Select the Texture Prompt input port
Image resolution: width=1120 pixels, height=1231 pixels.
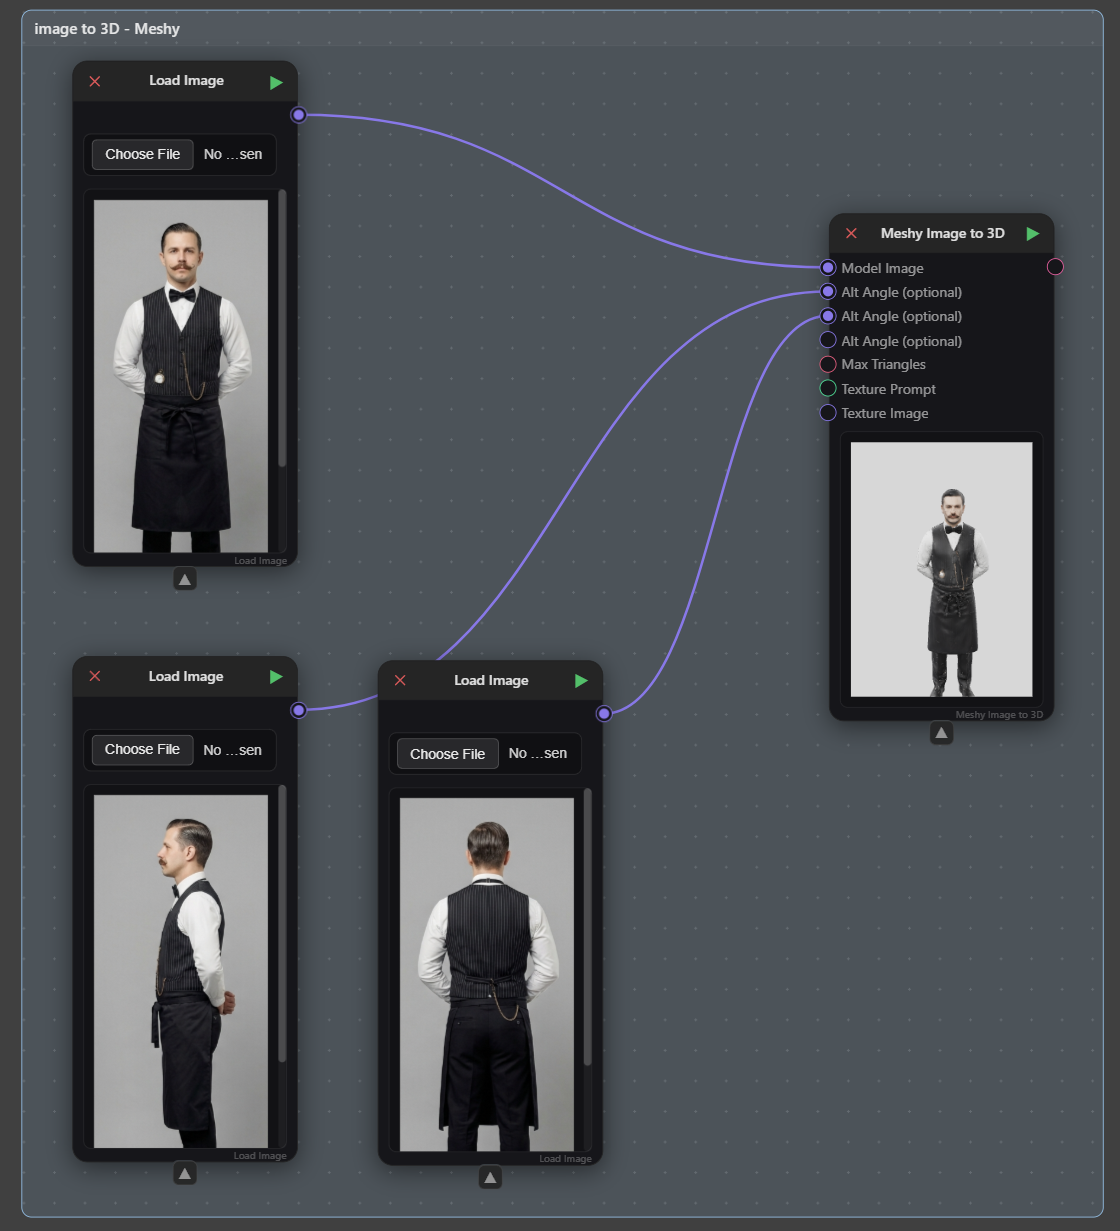tap(828, 389)
